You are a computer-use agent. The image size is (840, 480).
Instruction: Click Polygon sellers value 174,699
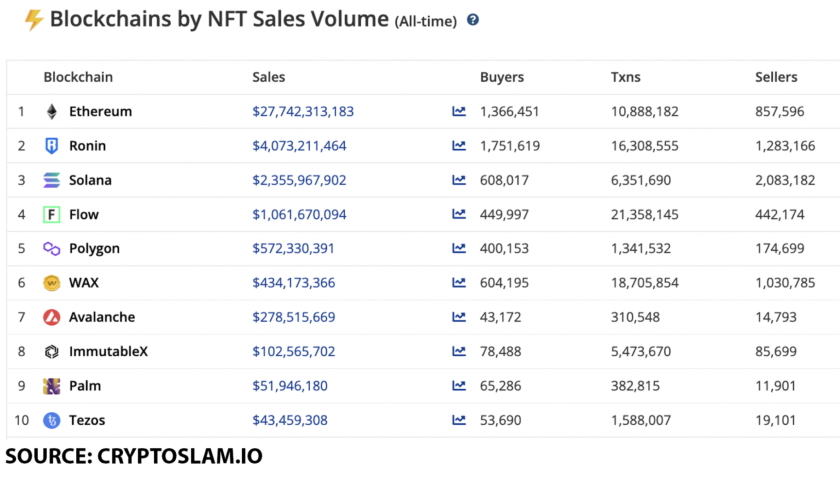[x=779, y=249]
